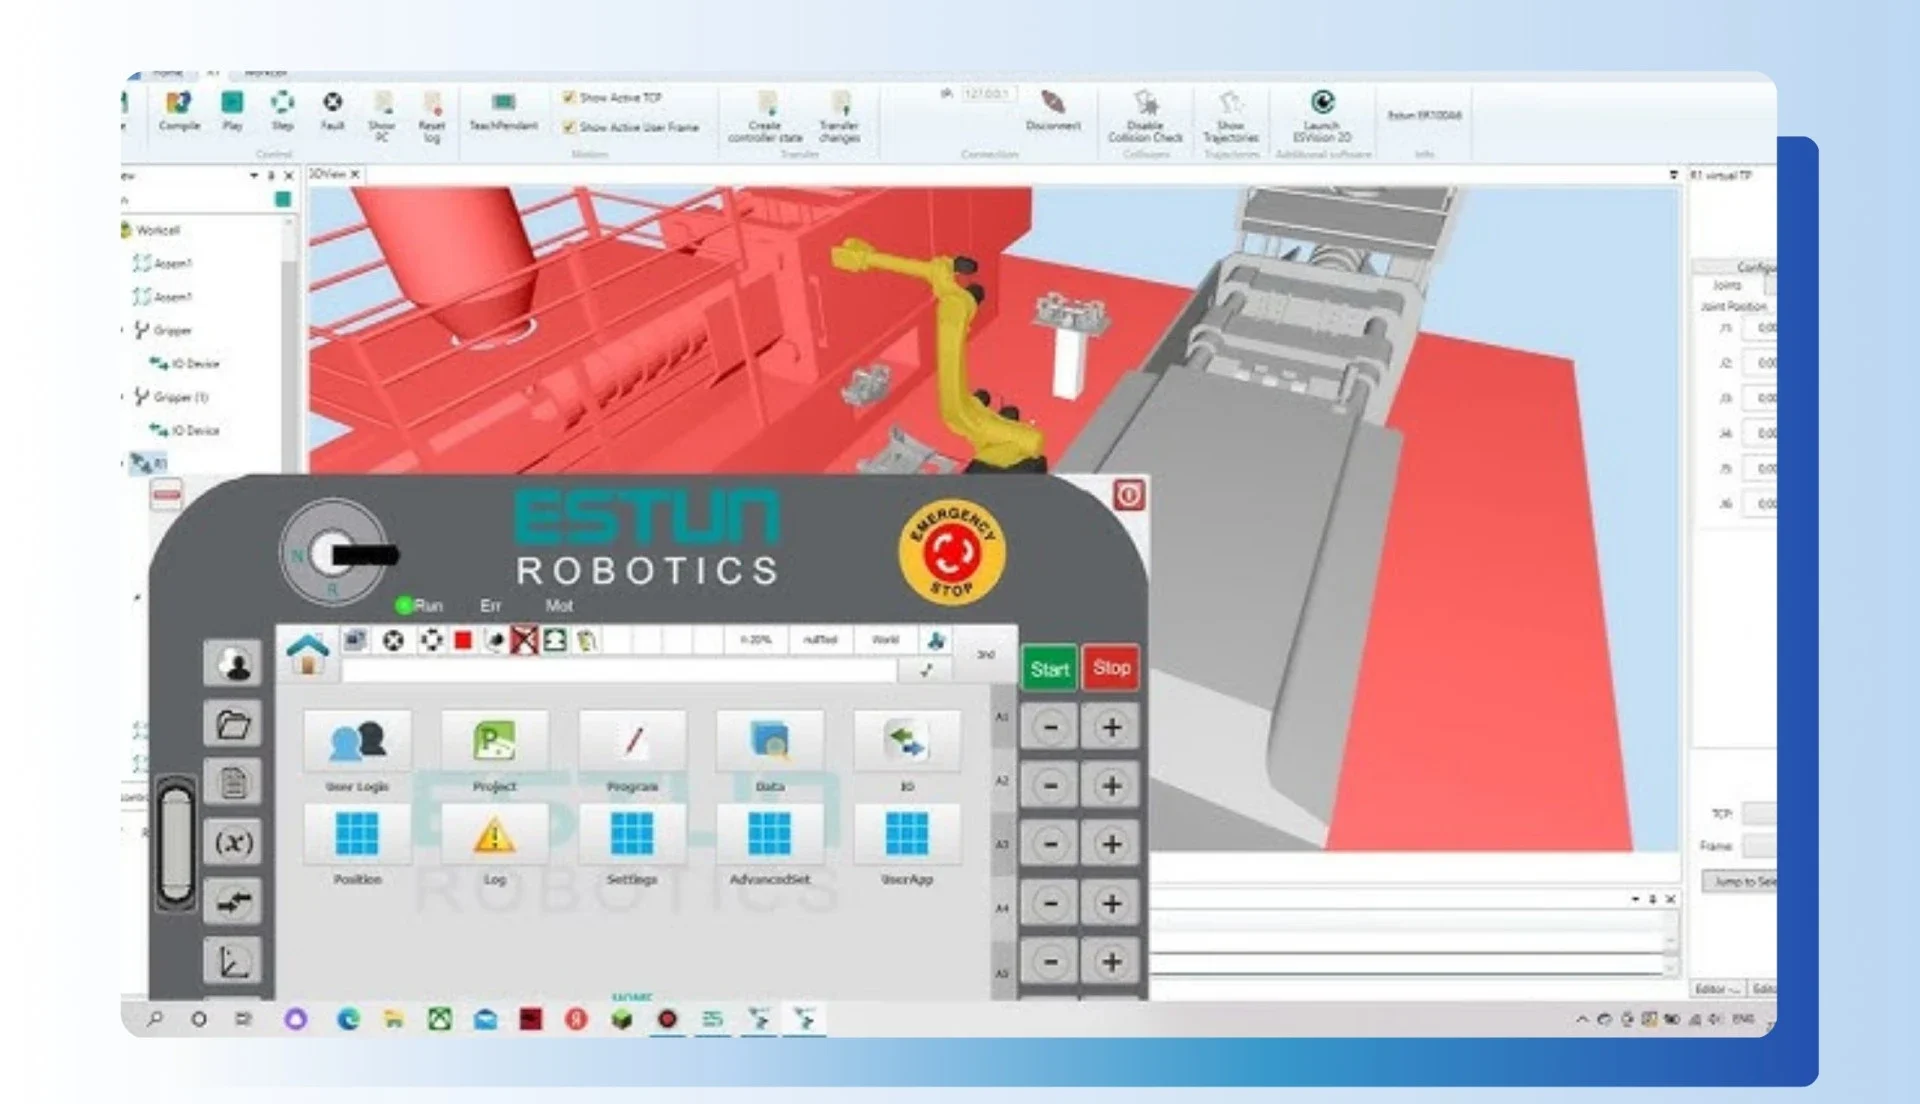This screenshot has width=1920, height=1104.
Task: Open the World coordinate selector on the pendant
Action: [x=885, y=640]
